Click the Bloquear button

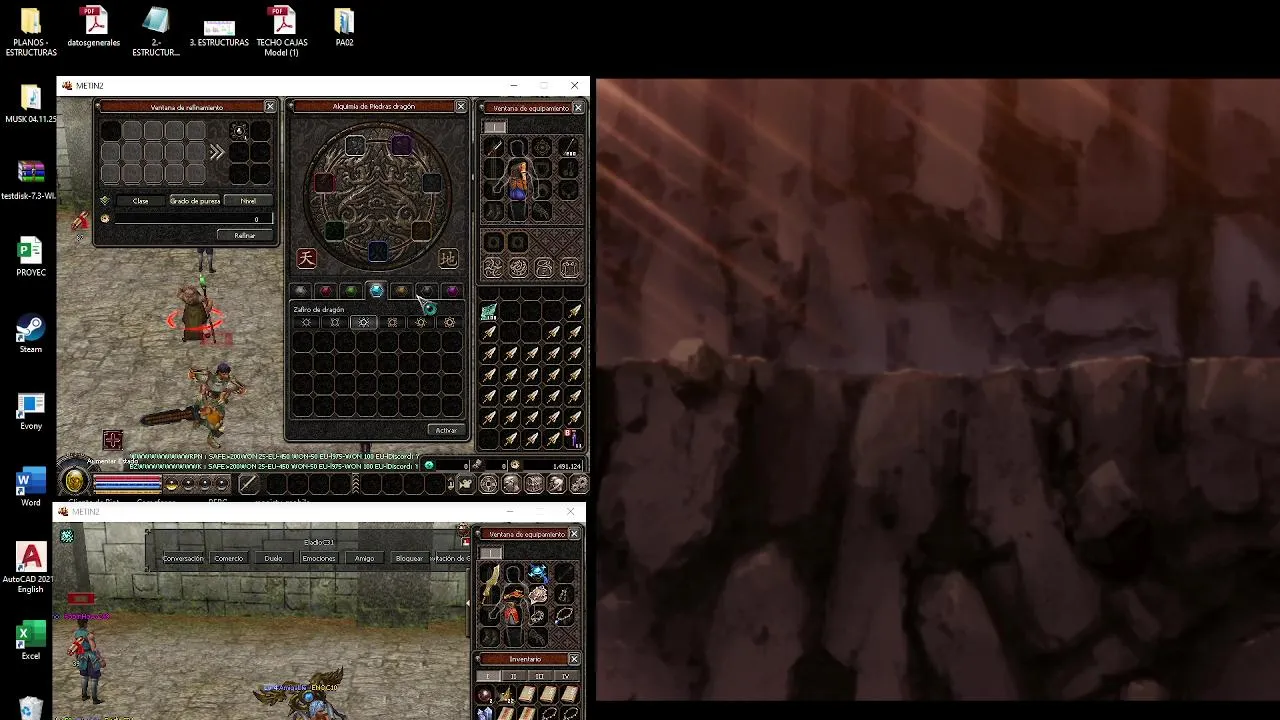tap(409, 558)
